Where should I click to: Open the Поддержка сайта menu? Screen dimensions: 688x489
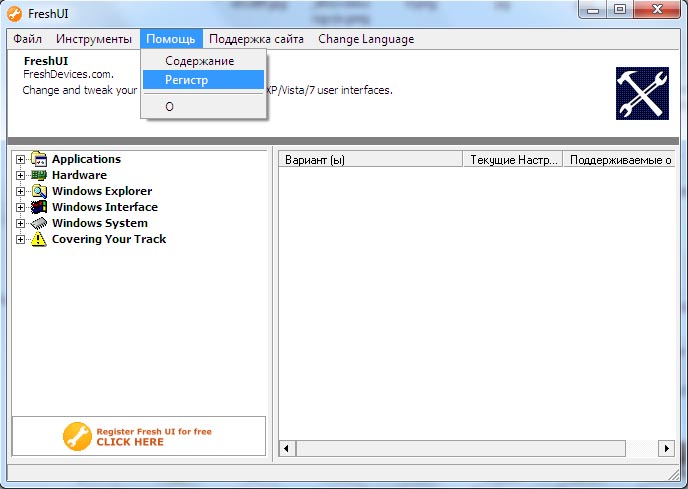(256, 39)
